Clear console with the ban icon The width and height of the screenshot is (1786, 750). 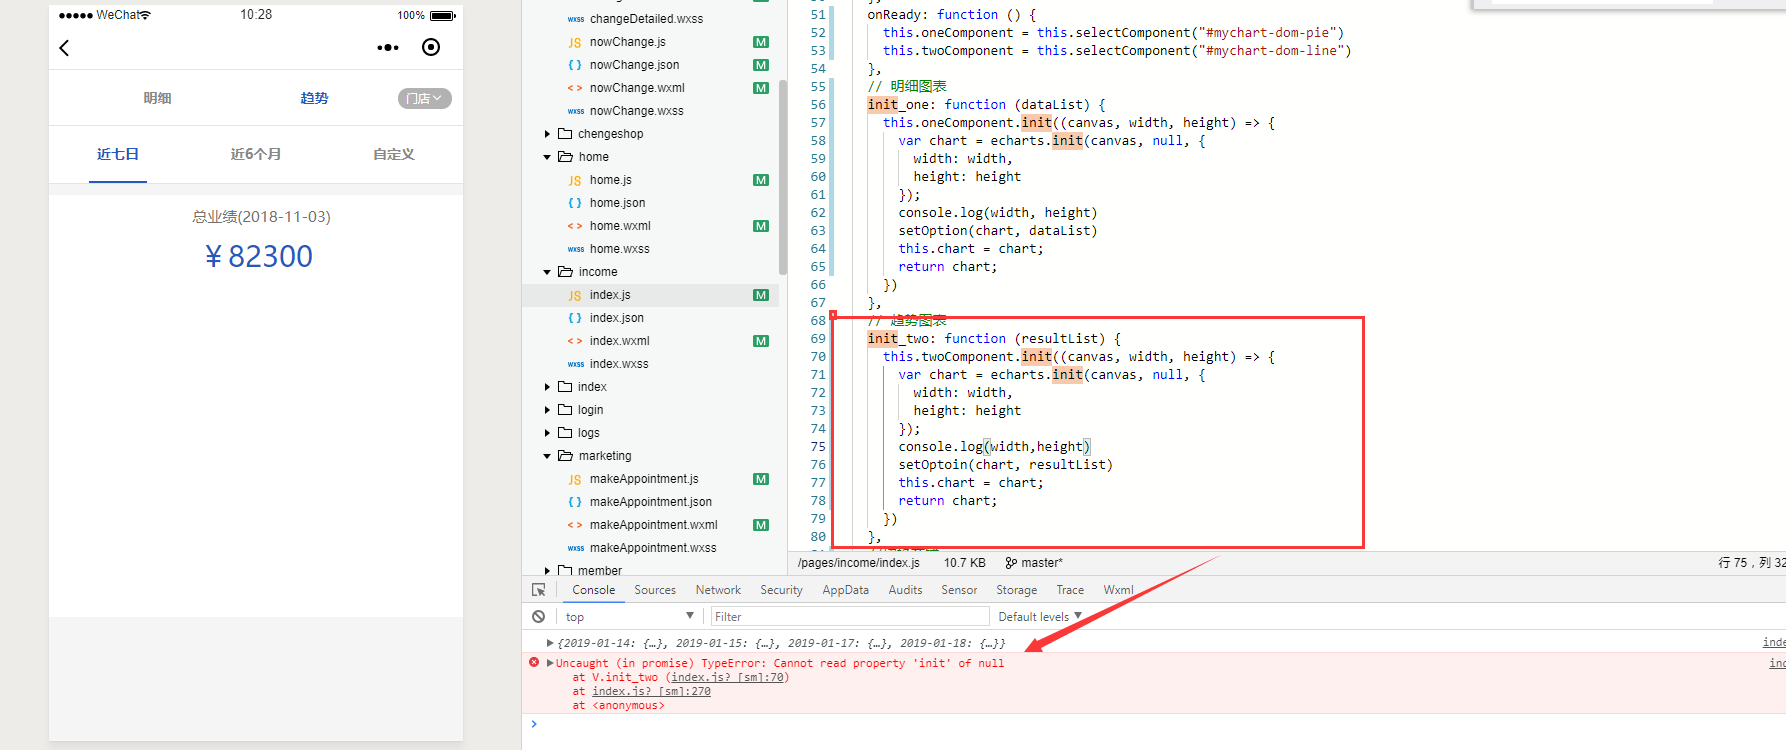pyautogui.click(x=539, y=617)
